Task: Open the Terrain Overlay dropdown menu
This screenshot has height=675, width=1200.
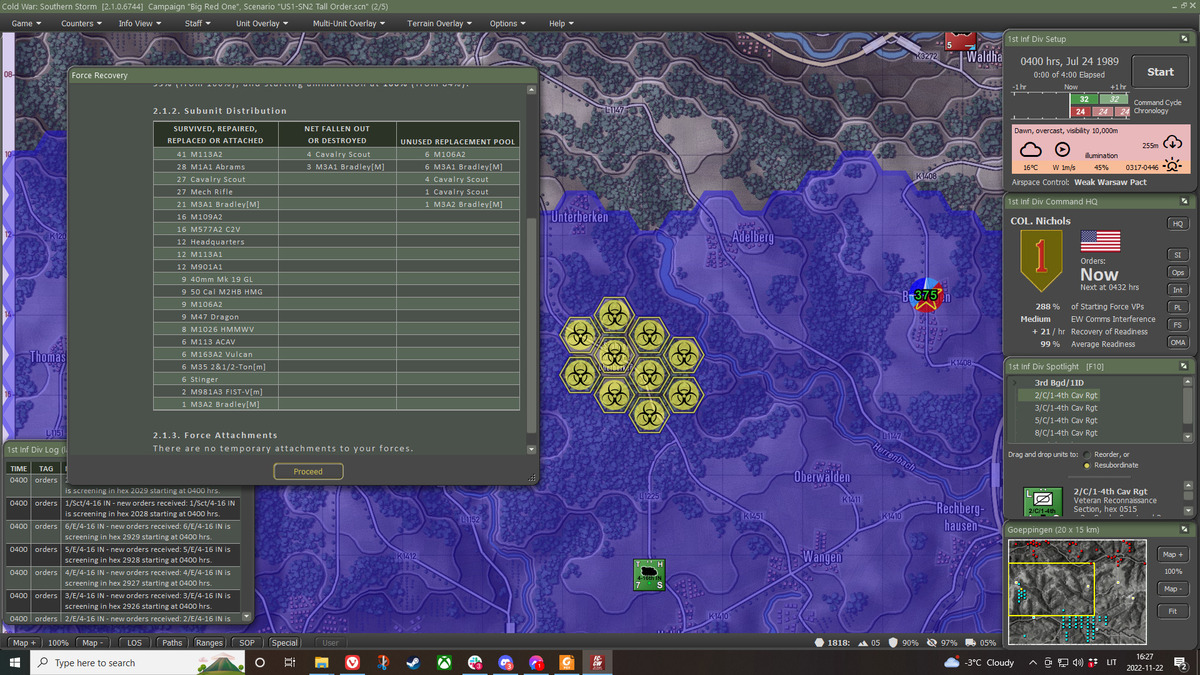Action: point(440,23)
